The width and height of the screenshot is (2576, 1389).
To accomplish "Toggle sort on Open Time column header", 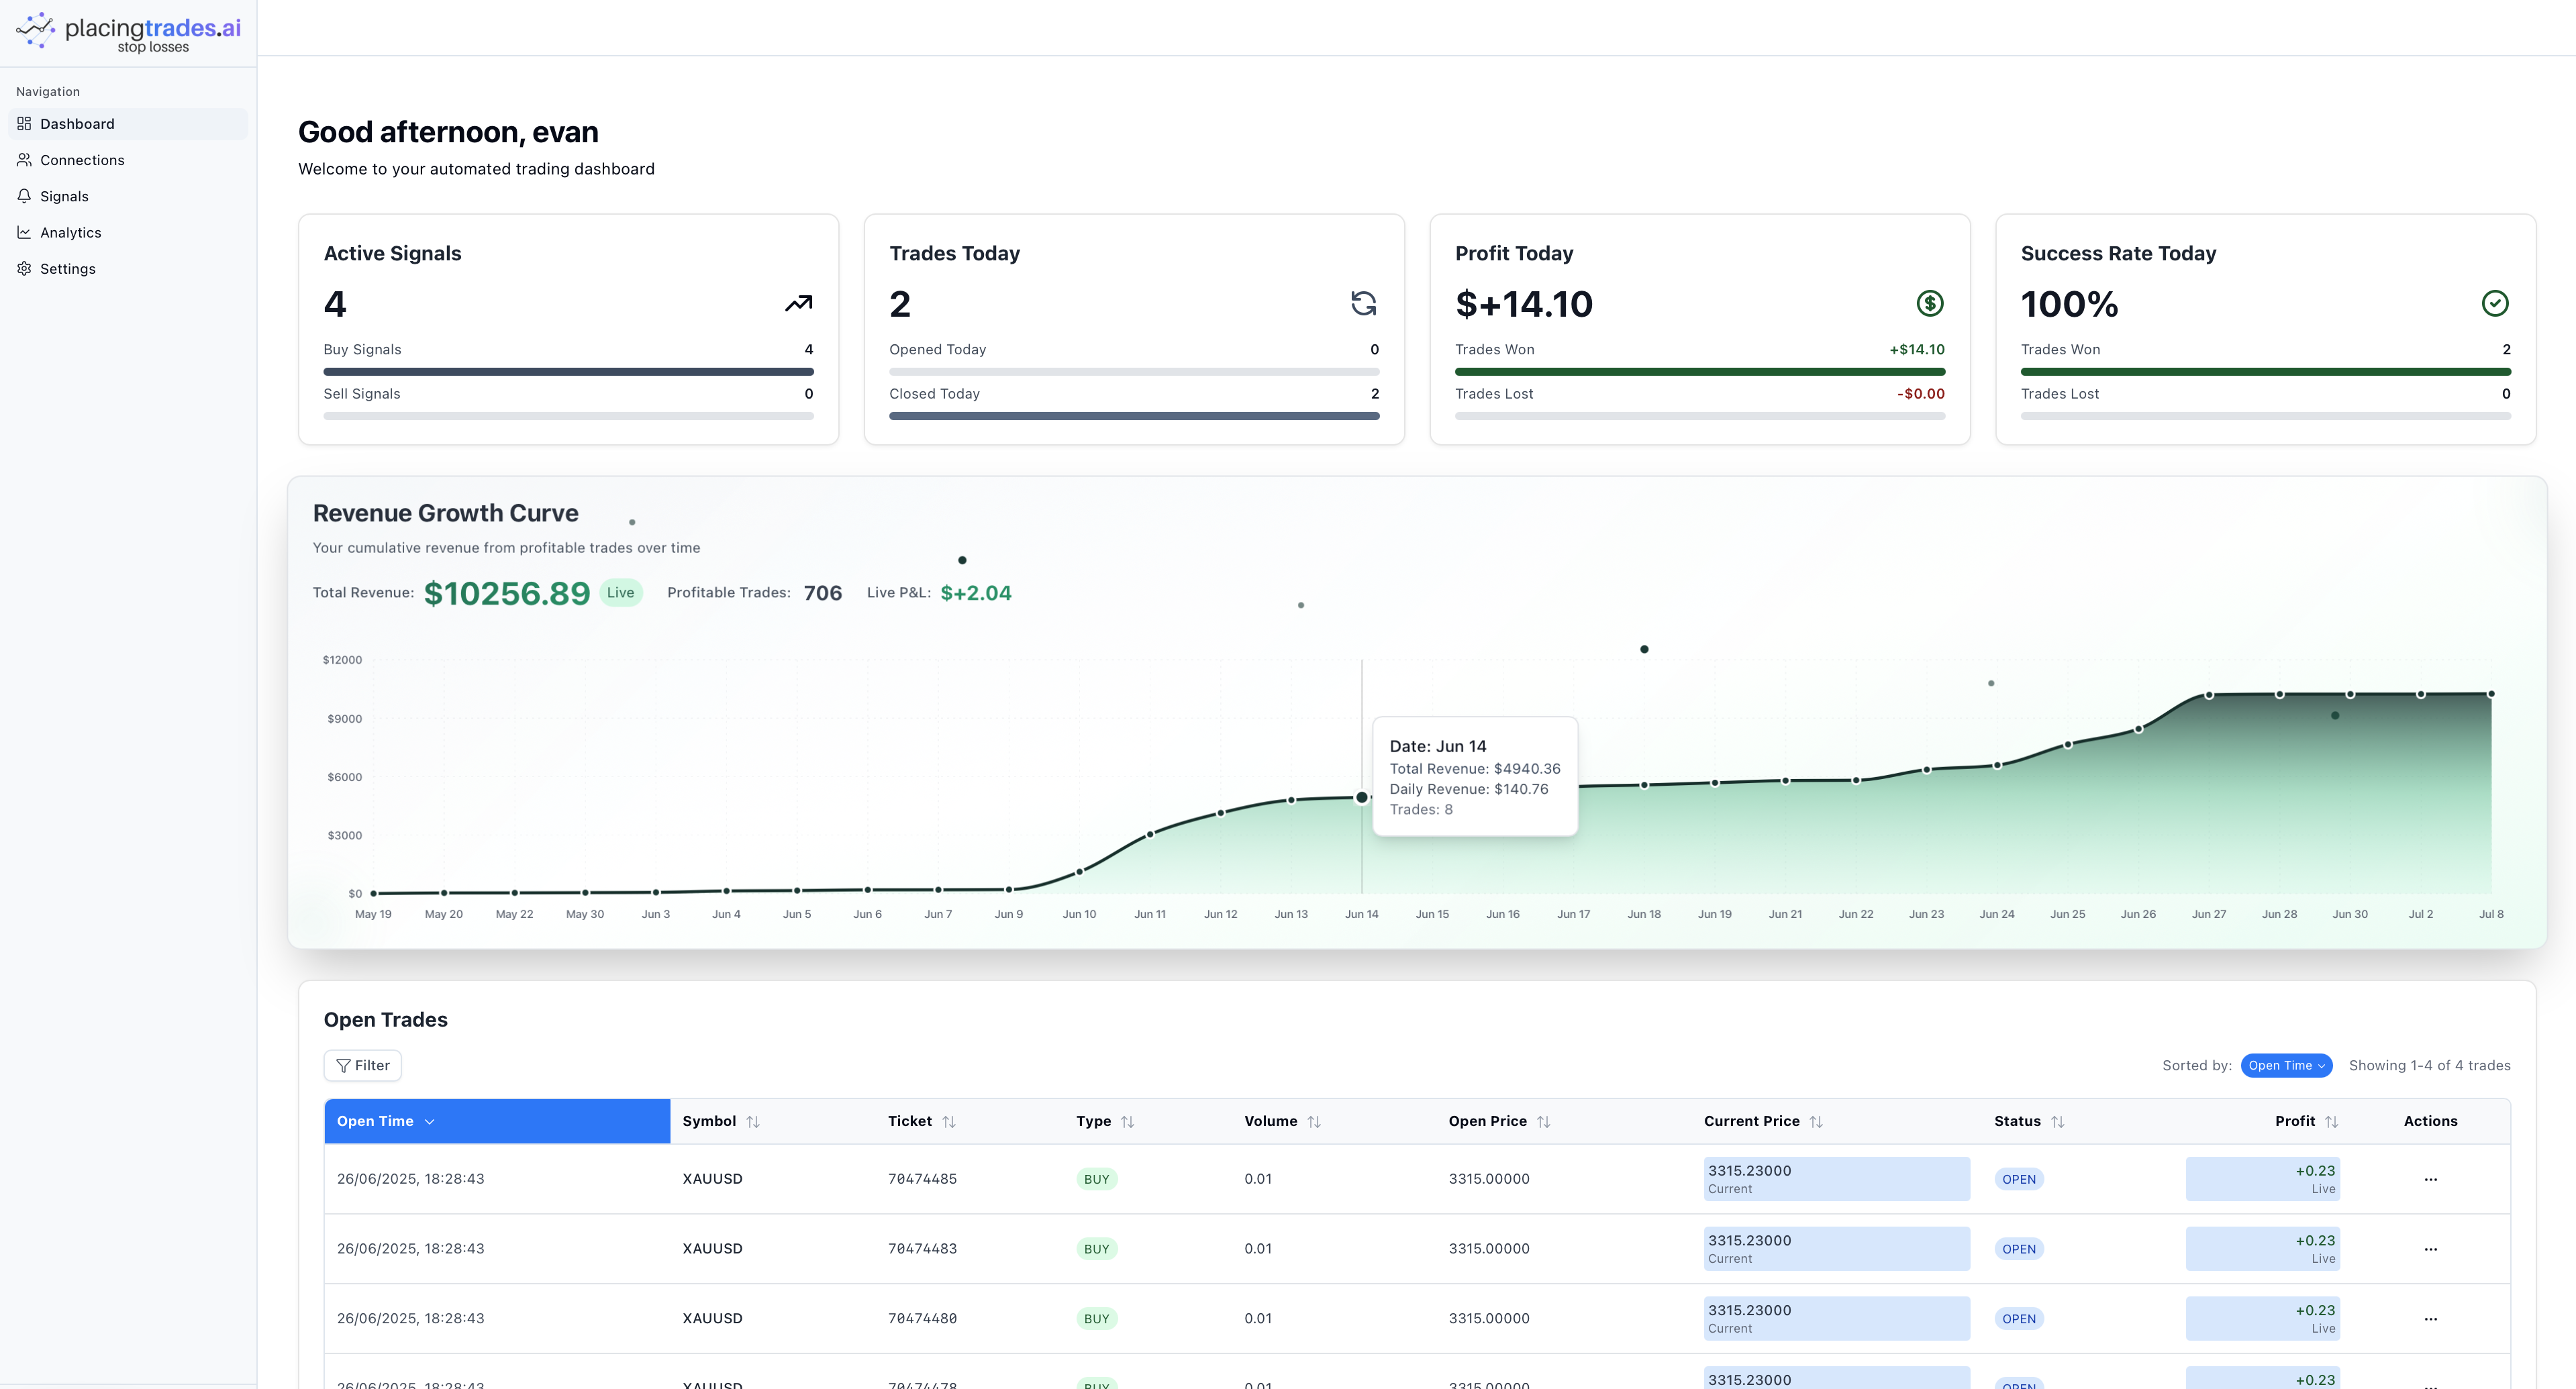I will (x=497, y=1121).
